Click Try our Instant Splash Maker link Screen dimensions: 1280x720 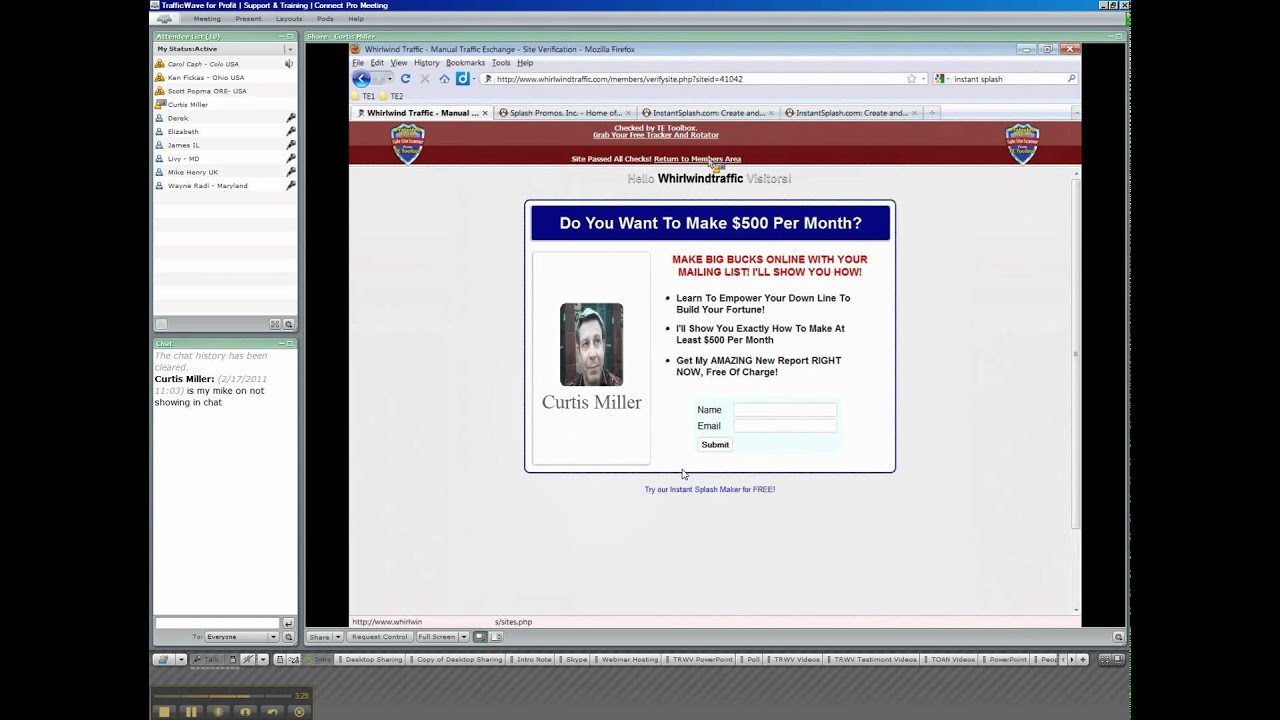tap(710, 490)
